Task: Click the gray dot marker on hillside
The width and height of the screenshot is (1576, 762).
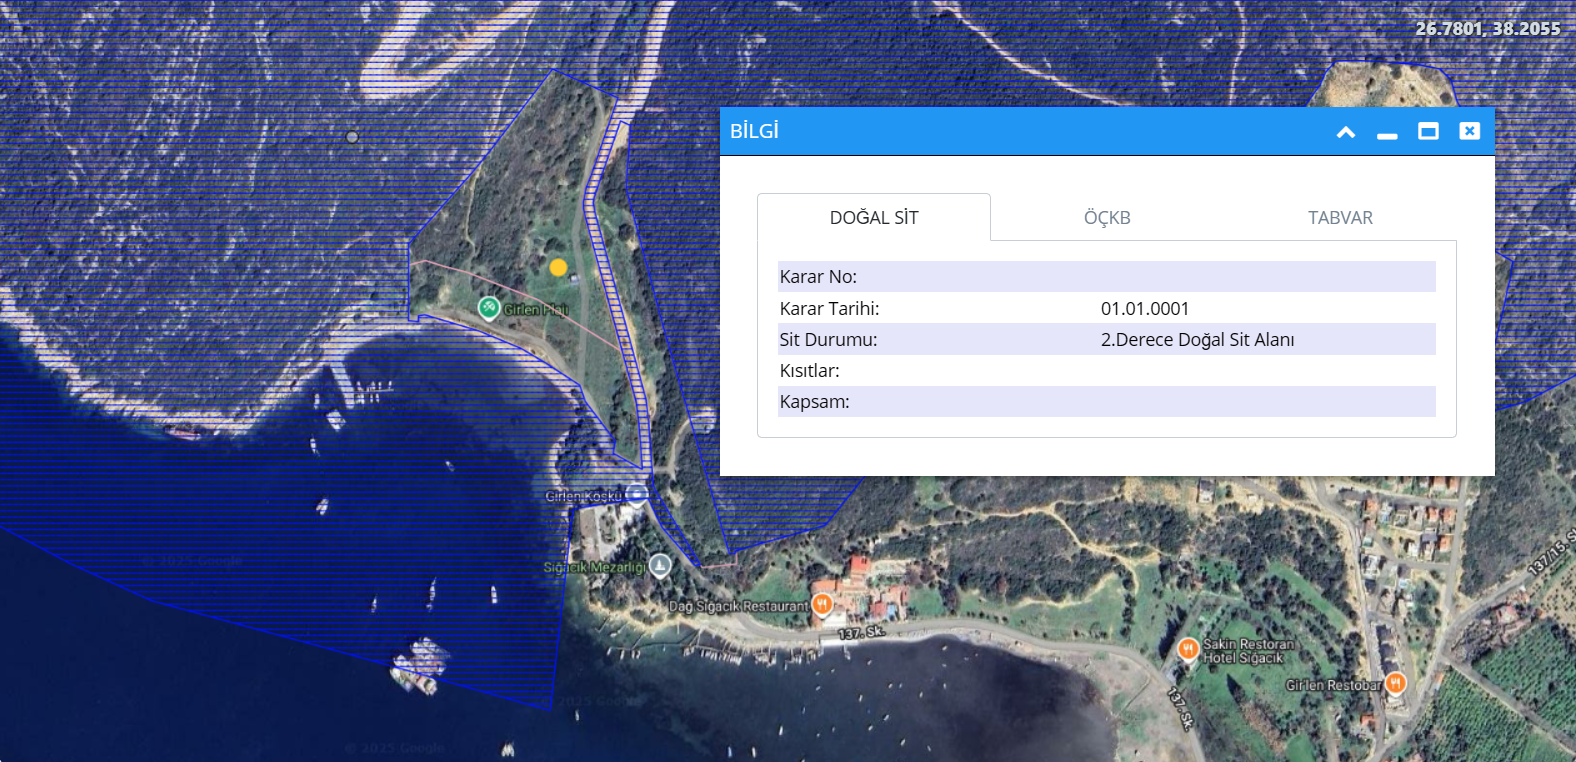Action: tap(352, 137)
